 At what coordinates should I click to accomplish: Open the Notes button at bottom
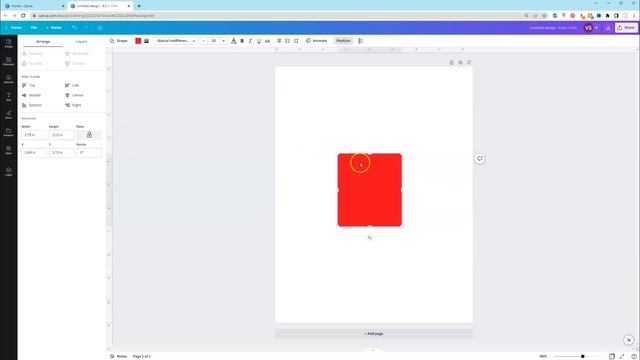point(118,356)
